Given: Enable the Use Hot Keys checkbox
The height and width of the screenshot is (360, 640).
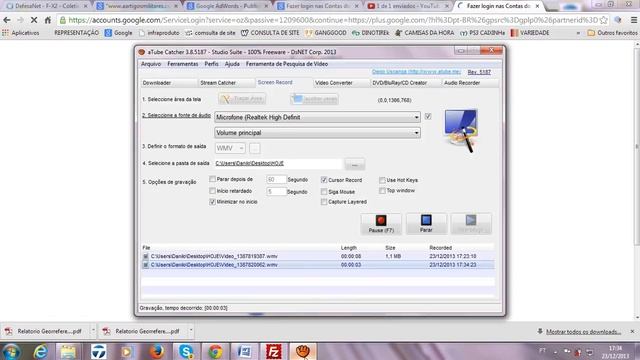Looking at the screenshot, I should (382, 180).
